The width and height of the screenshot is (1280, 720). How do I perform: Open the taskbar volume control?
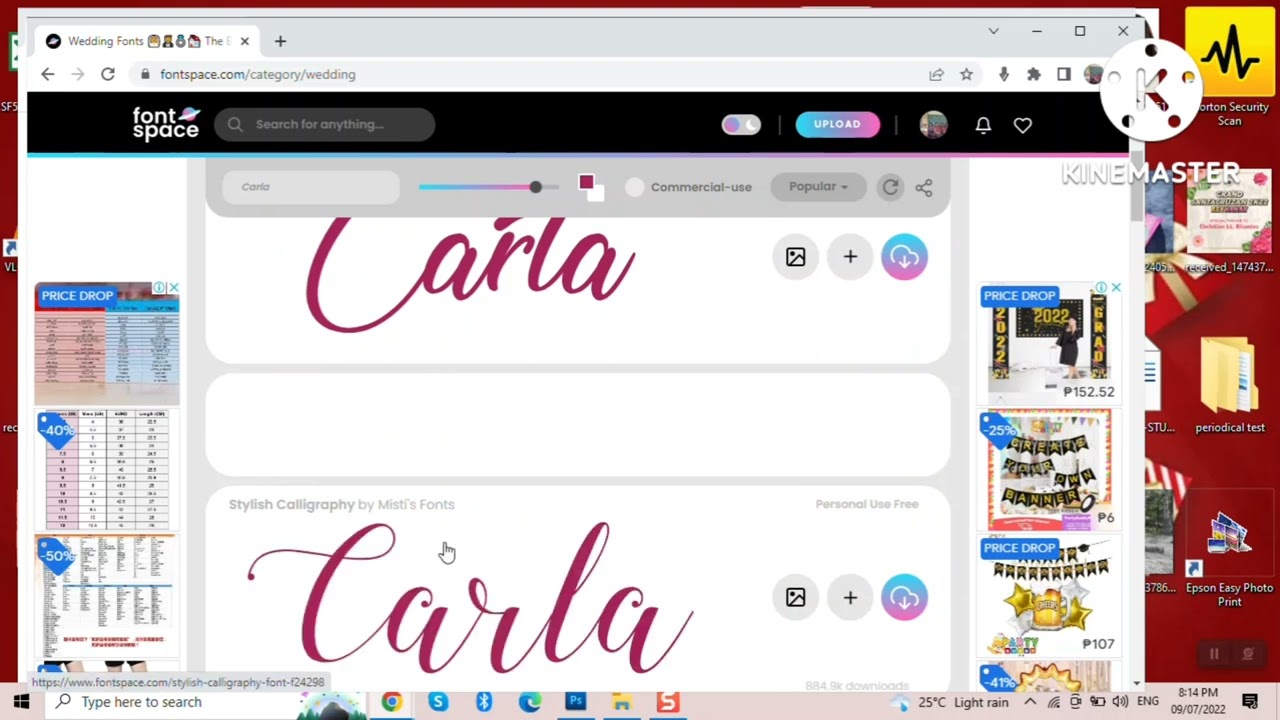tap(1121, 702)
